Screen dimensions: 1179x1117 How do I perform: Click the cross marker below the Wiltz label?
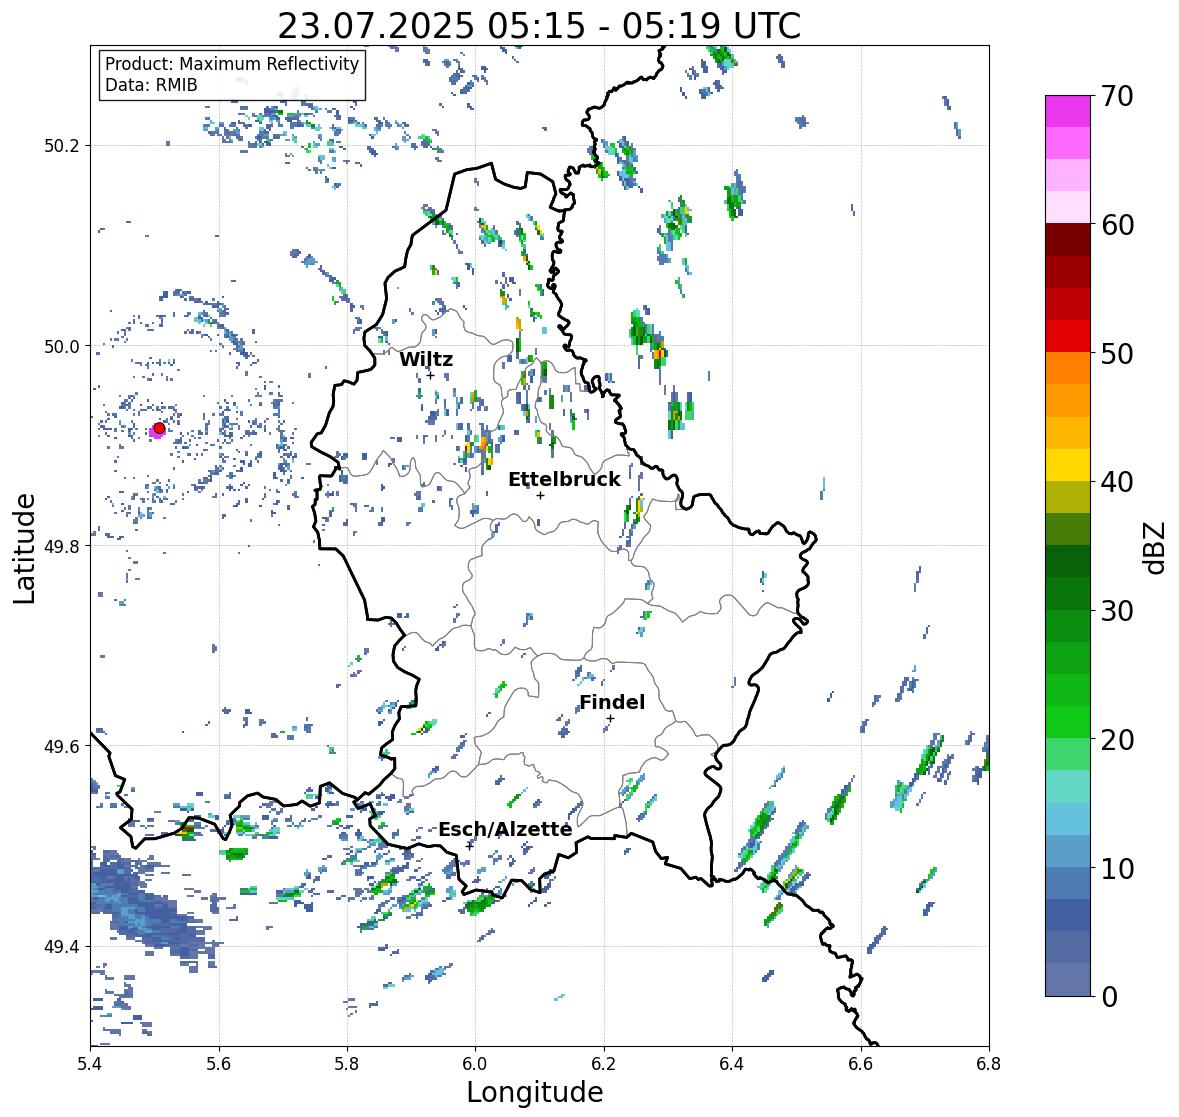click(x=431, y=375)
